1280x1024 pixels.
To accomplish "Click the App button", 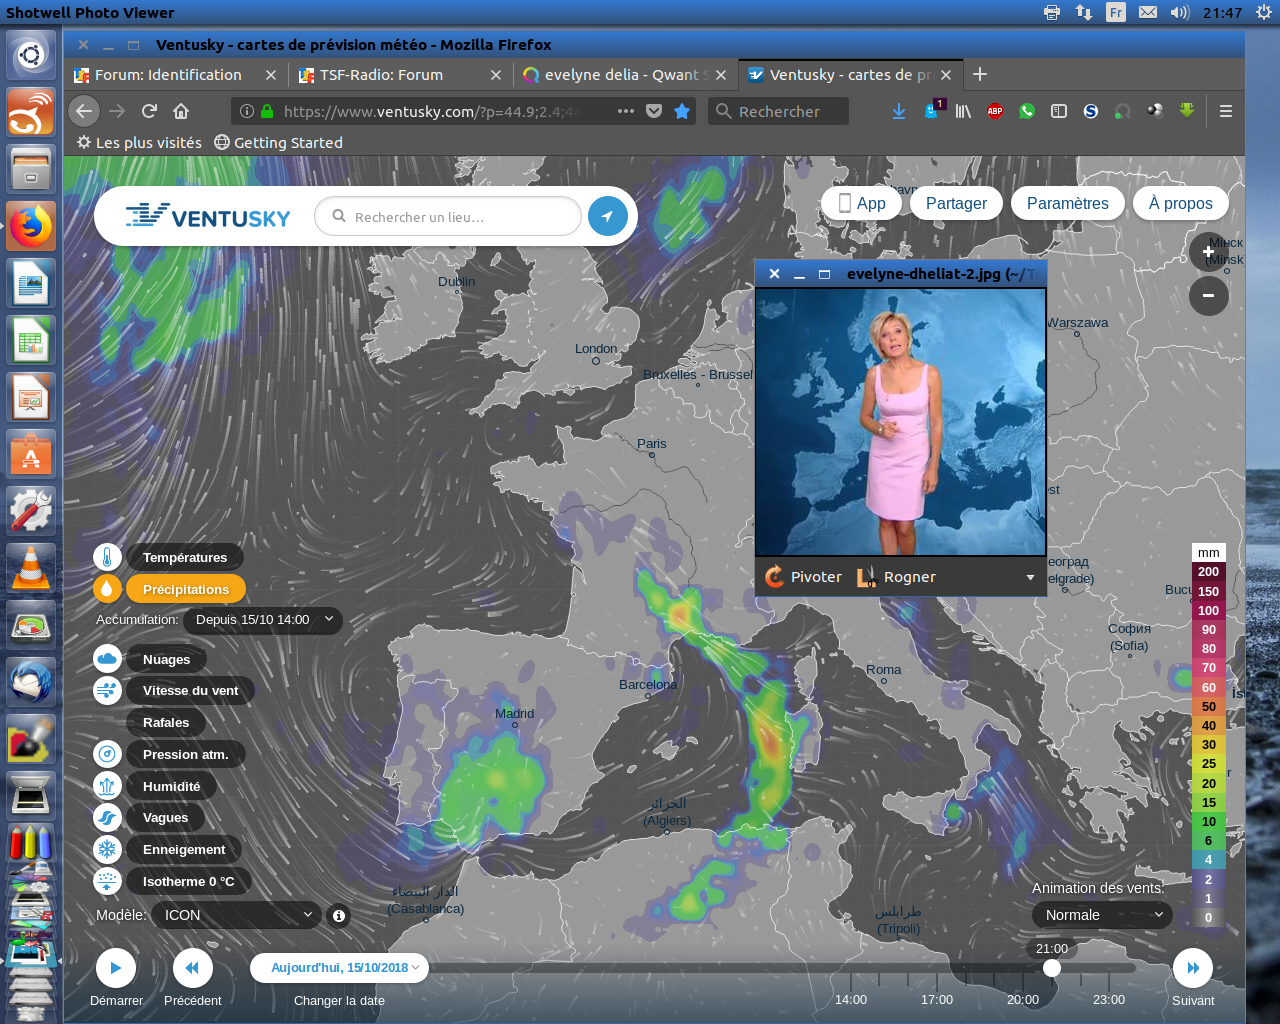I will point(861,203).
